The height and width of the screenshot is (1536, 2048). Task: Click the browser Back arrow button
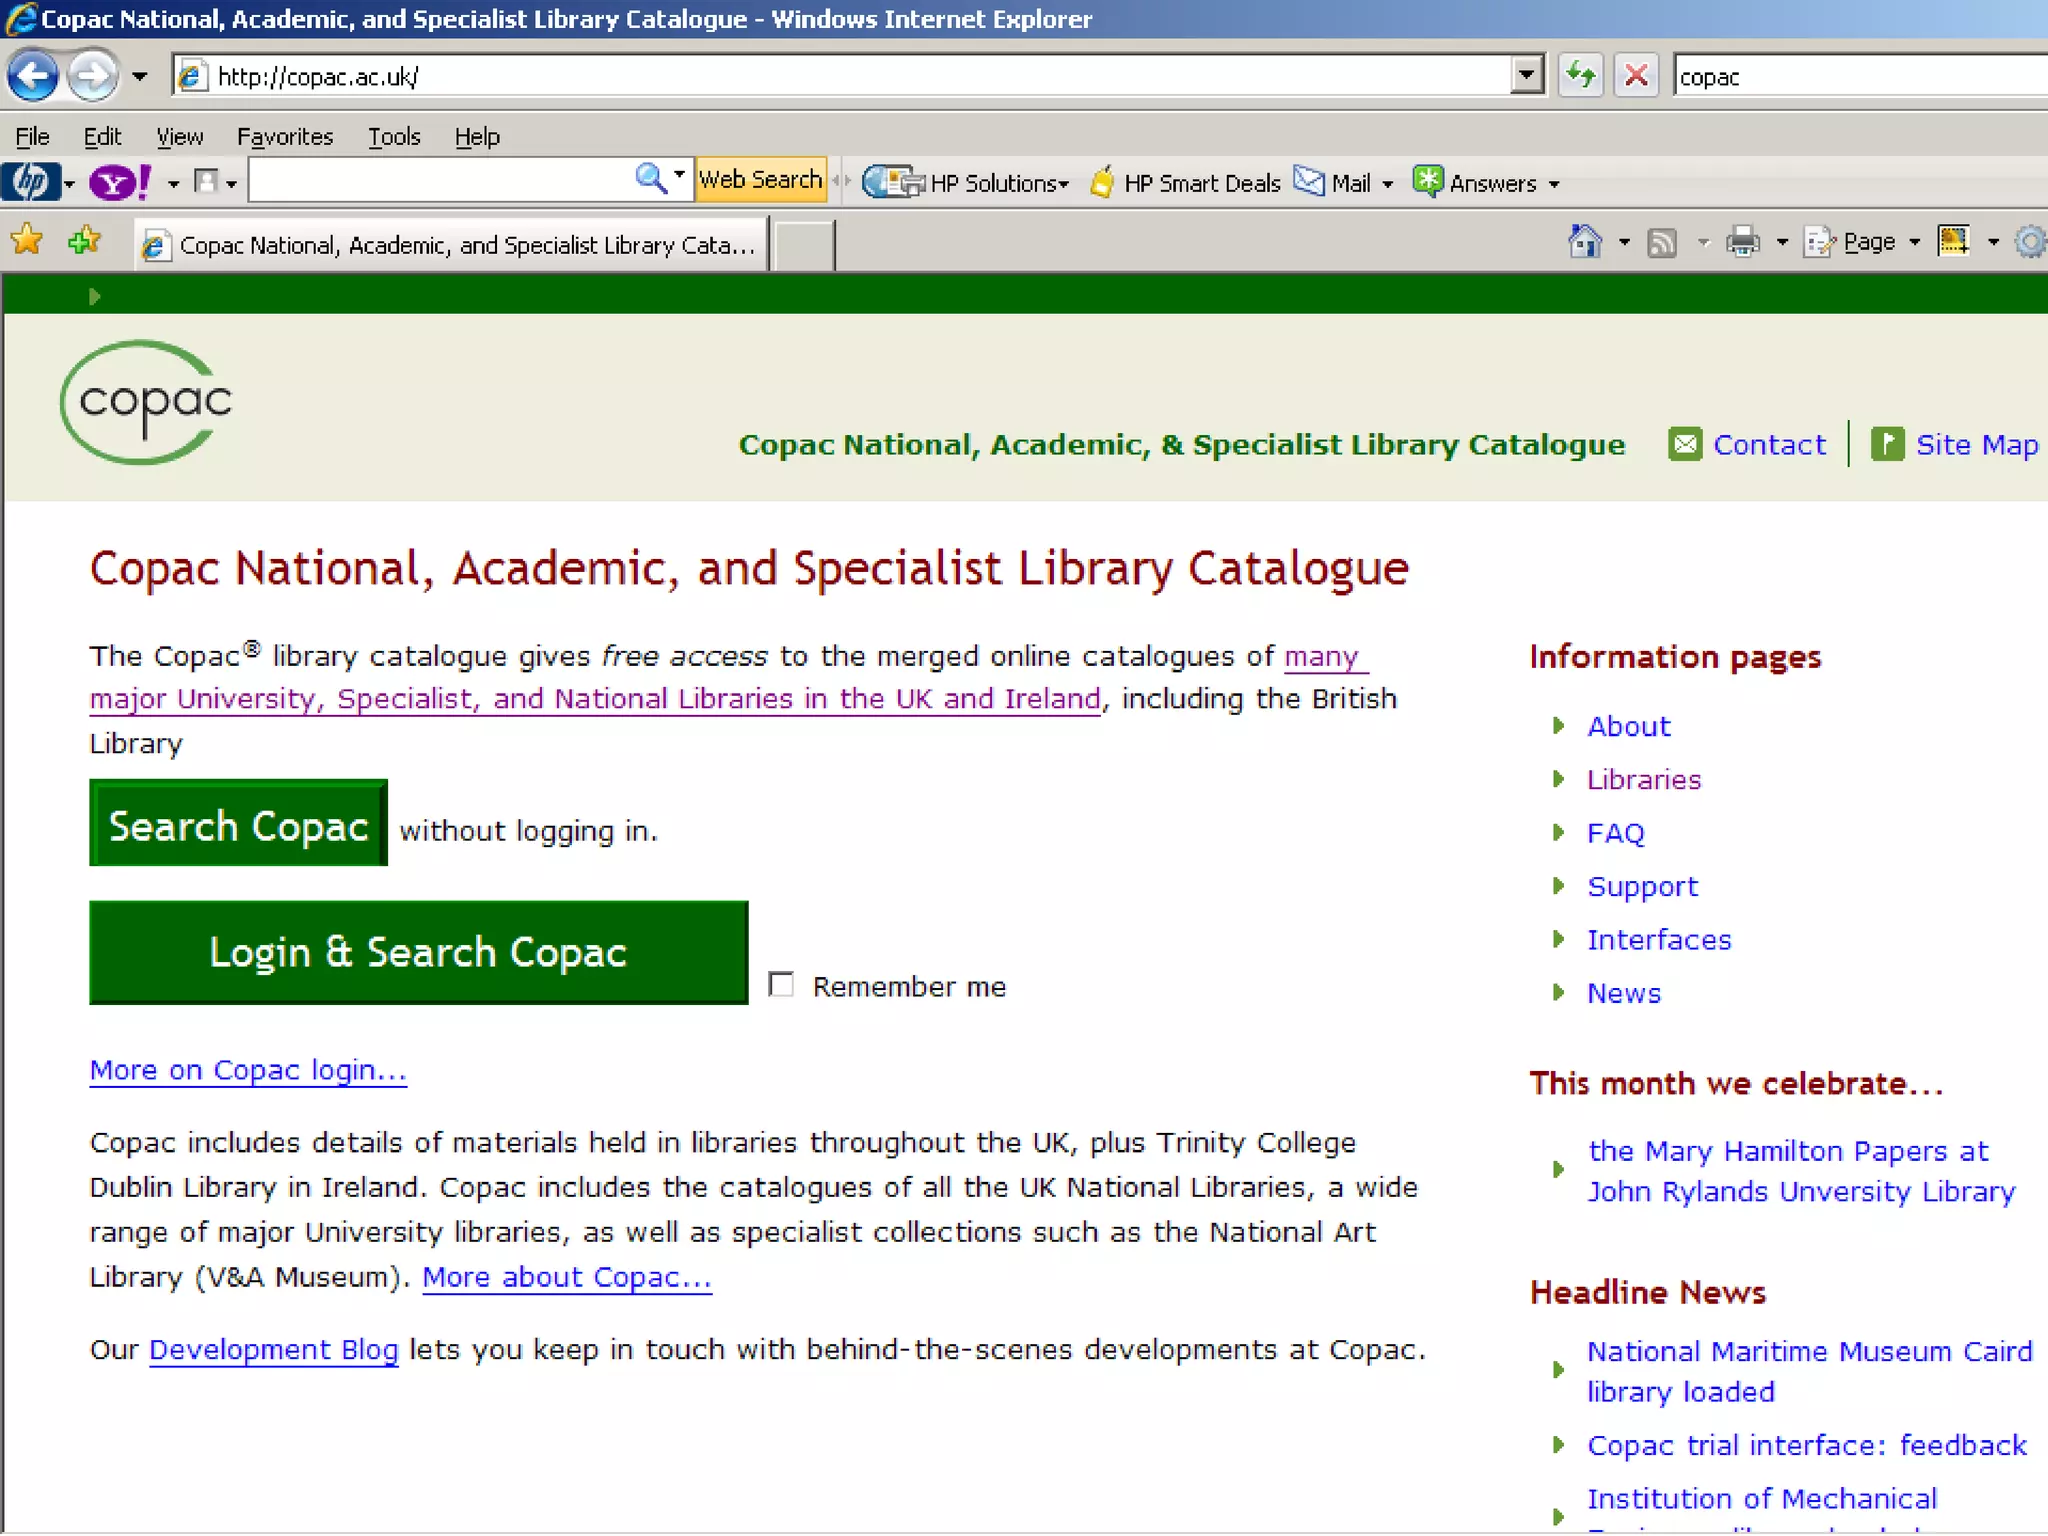pyautogui.click(x=33, y=76)
